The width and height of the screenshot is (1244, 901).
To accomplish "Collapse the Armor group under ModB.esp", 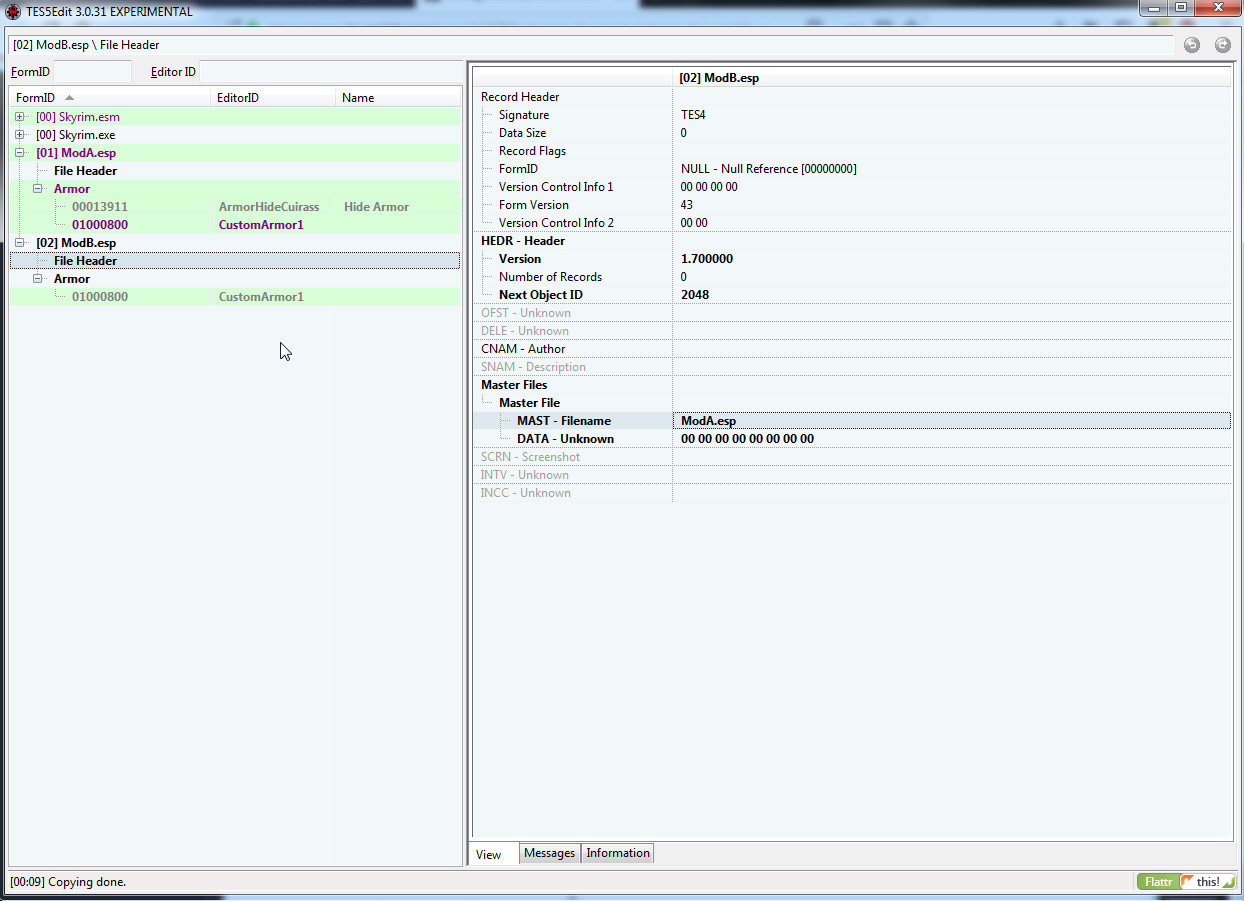I will 38,279.
